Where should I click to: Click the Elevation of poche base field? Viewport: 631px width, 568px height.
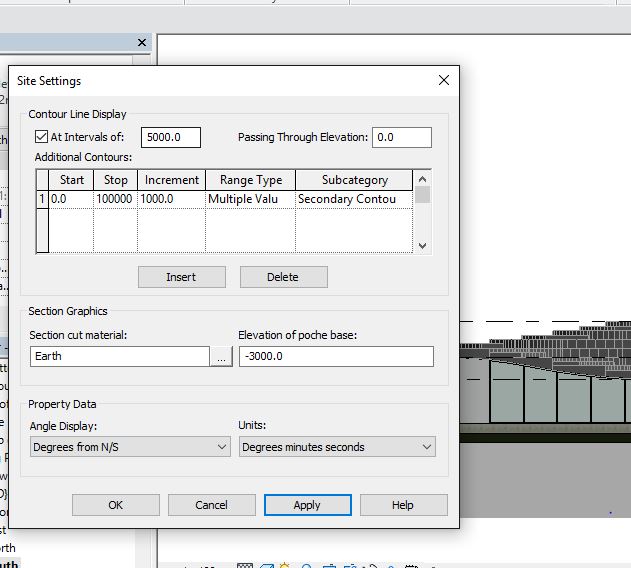click(336, 356)
